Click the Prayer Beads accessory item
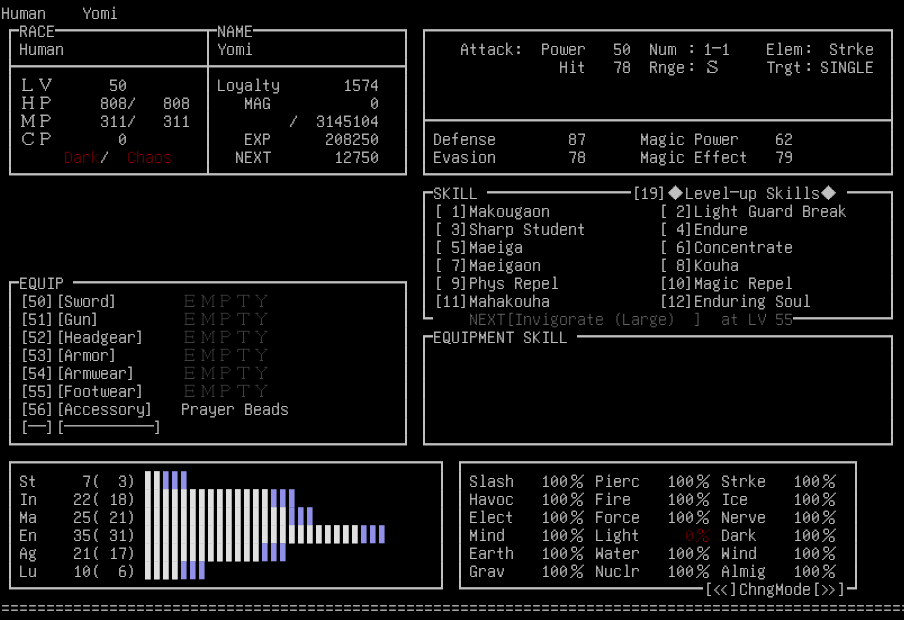904x620 pixels. click(x=235, y=409)
